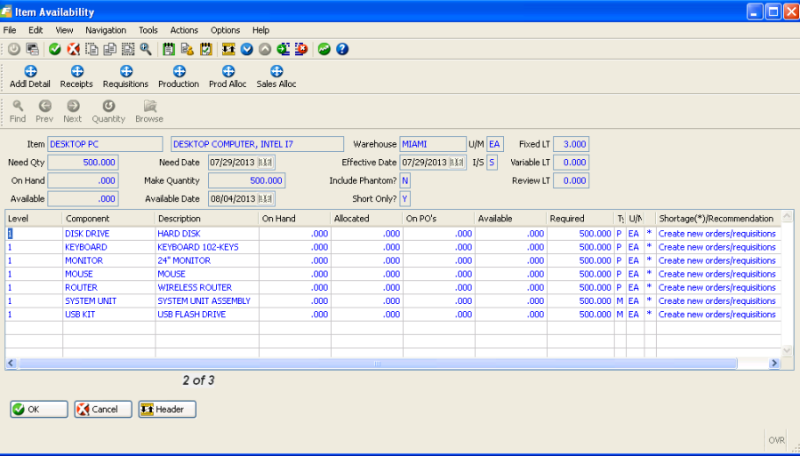The image size is (800, 456).
Task: Open Requisitions from the toolbar
Action: pos(125,76)
